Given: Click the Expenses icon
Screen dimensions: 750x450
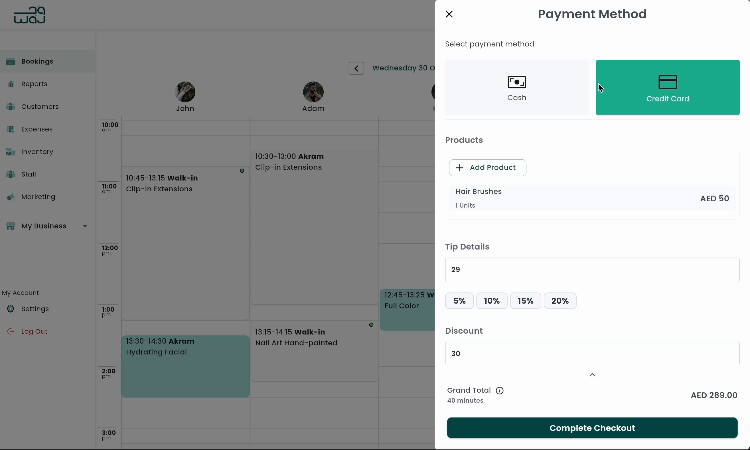Looking at the screenshot, I should pyautogui.click(x=11, y=129).
